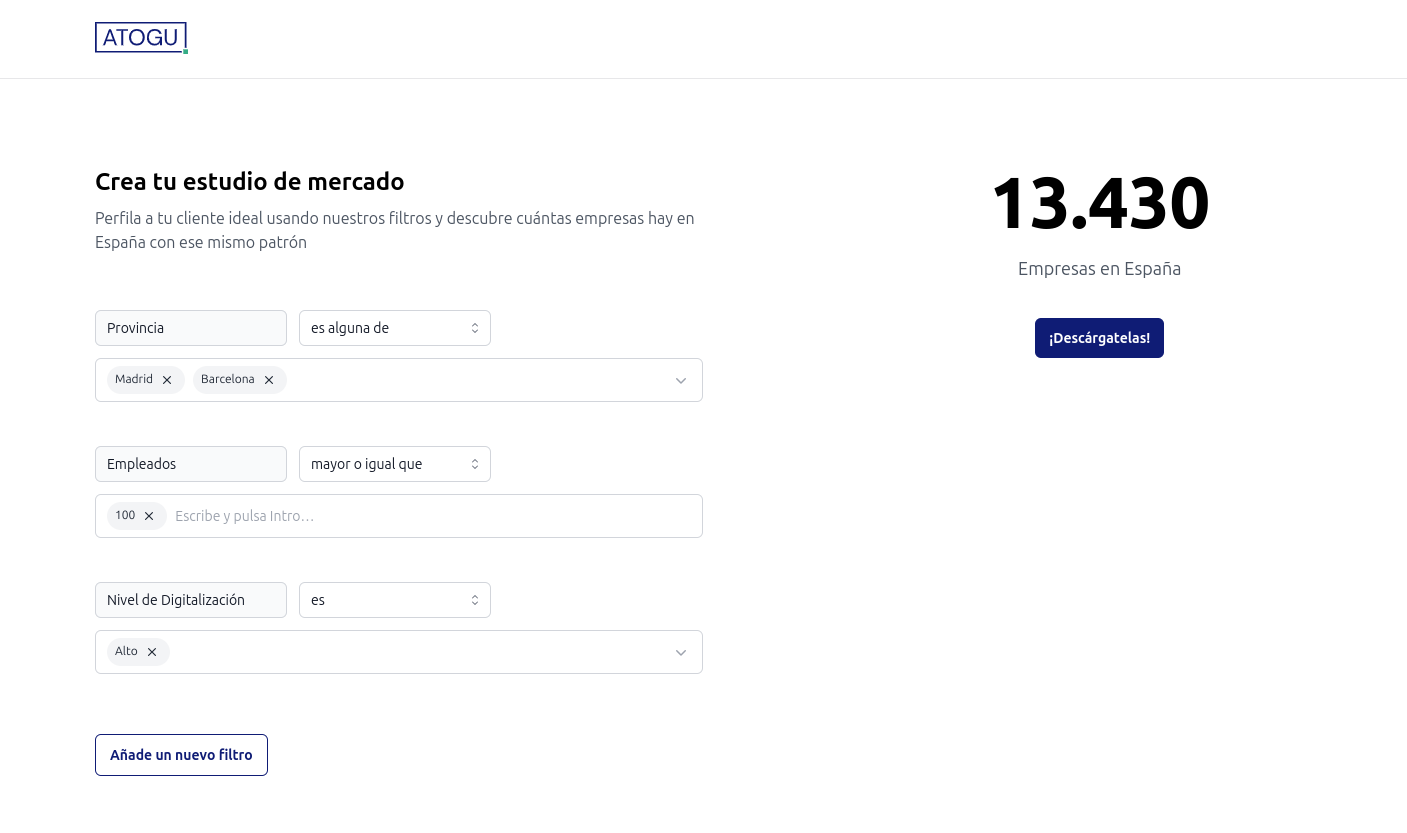The image size is (1407, 833).
Task: Remove the Alto digitalization tag
Action: (152, 651)
